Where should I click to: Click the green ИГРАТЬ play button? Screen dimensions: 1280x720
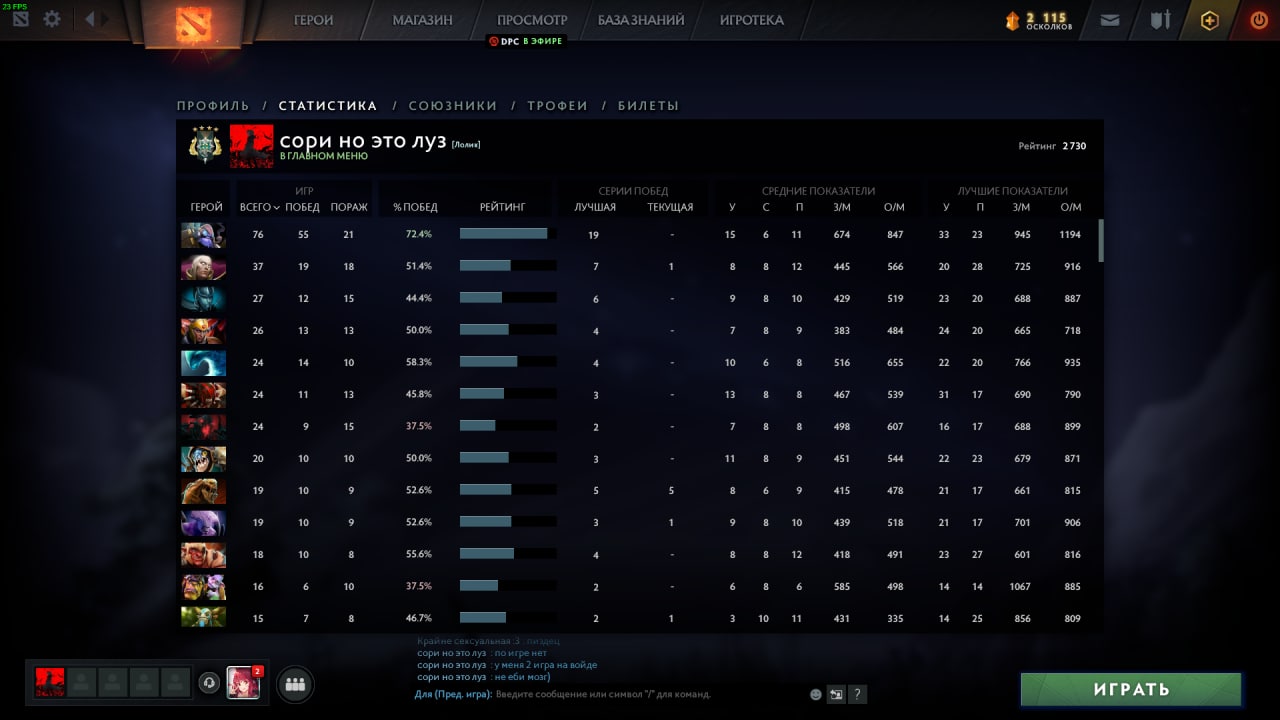pos(1131,689)
